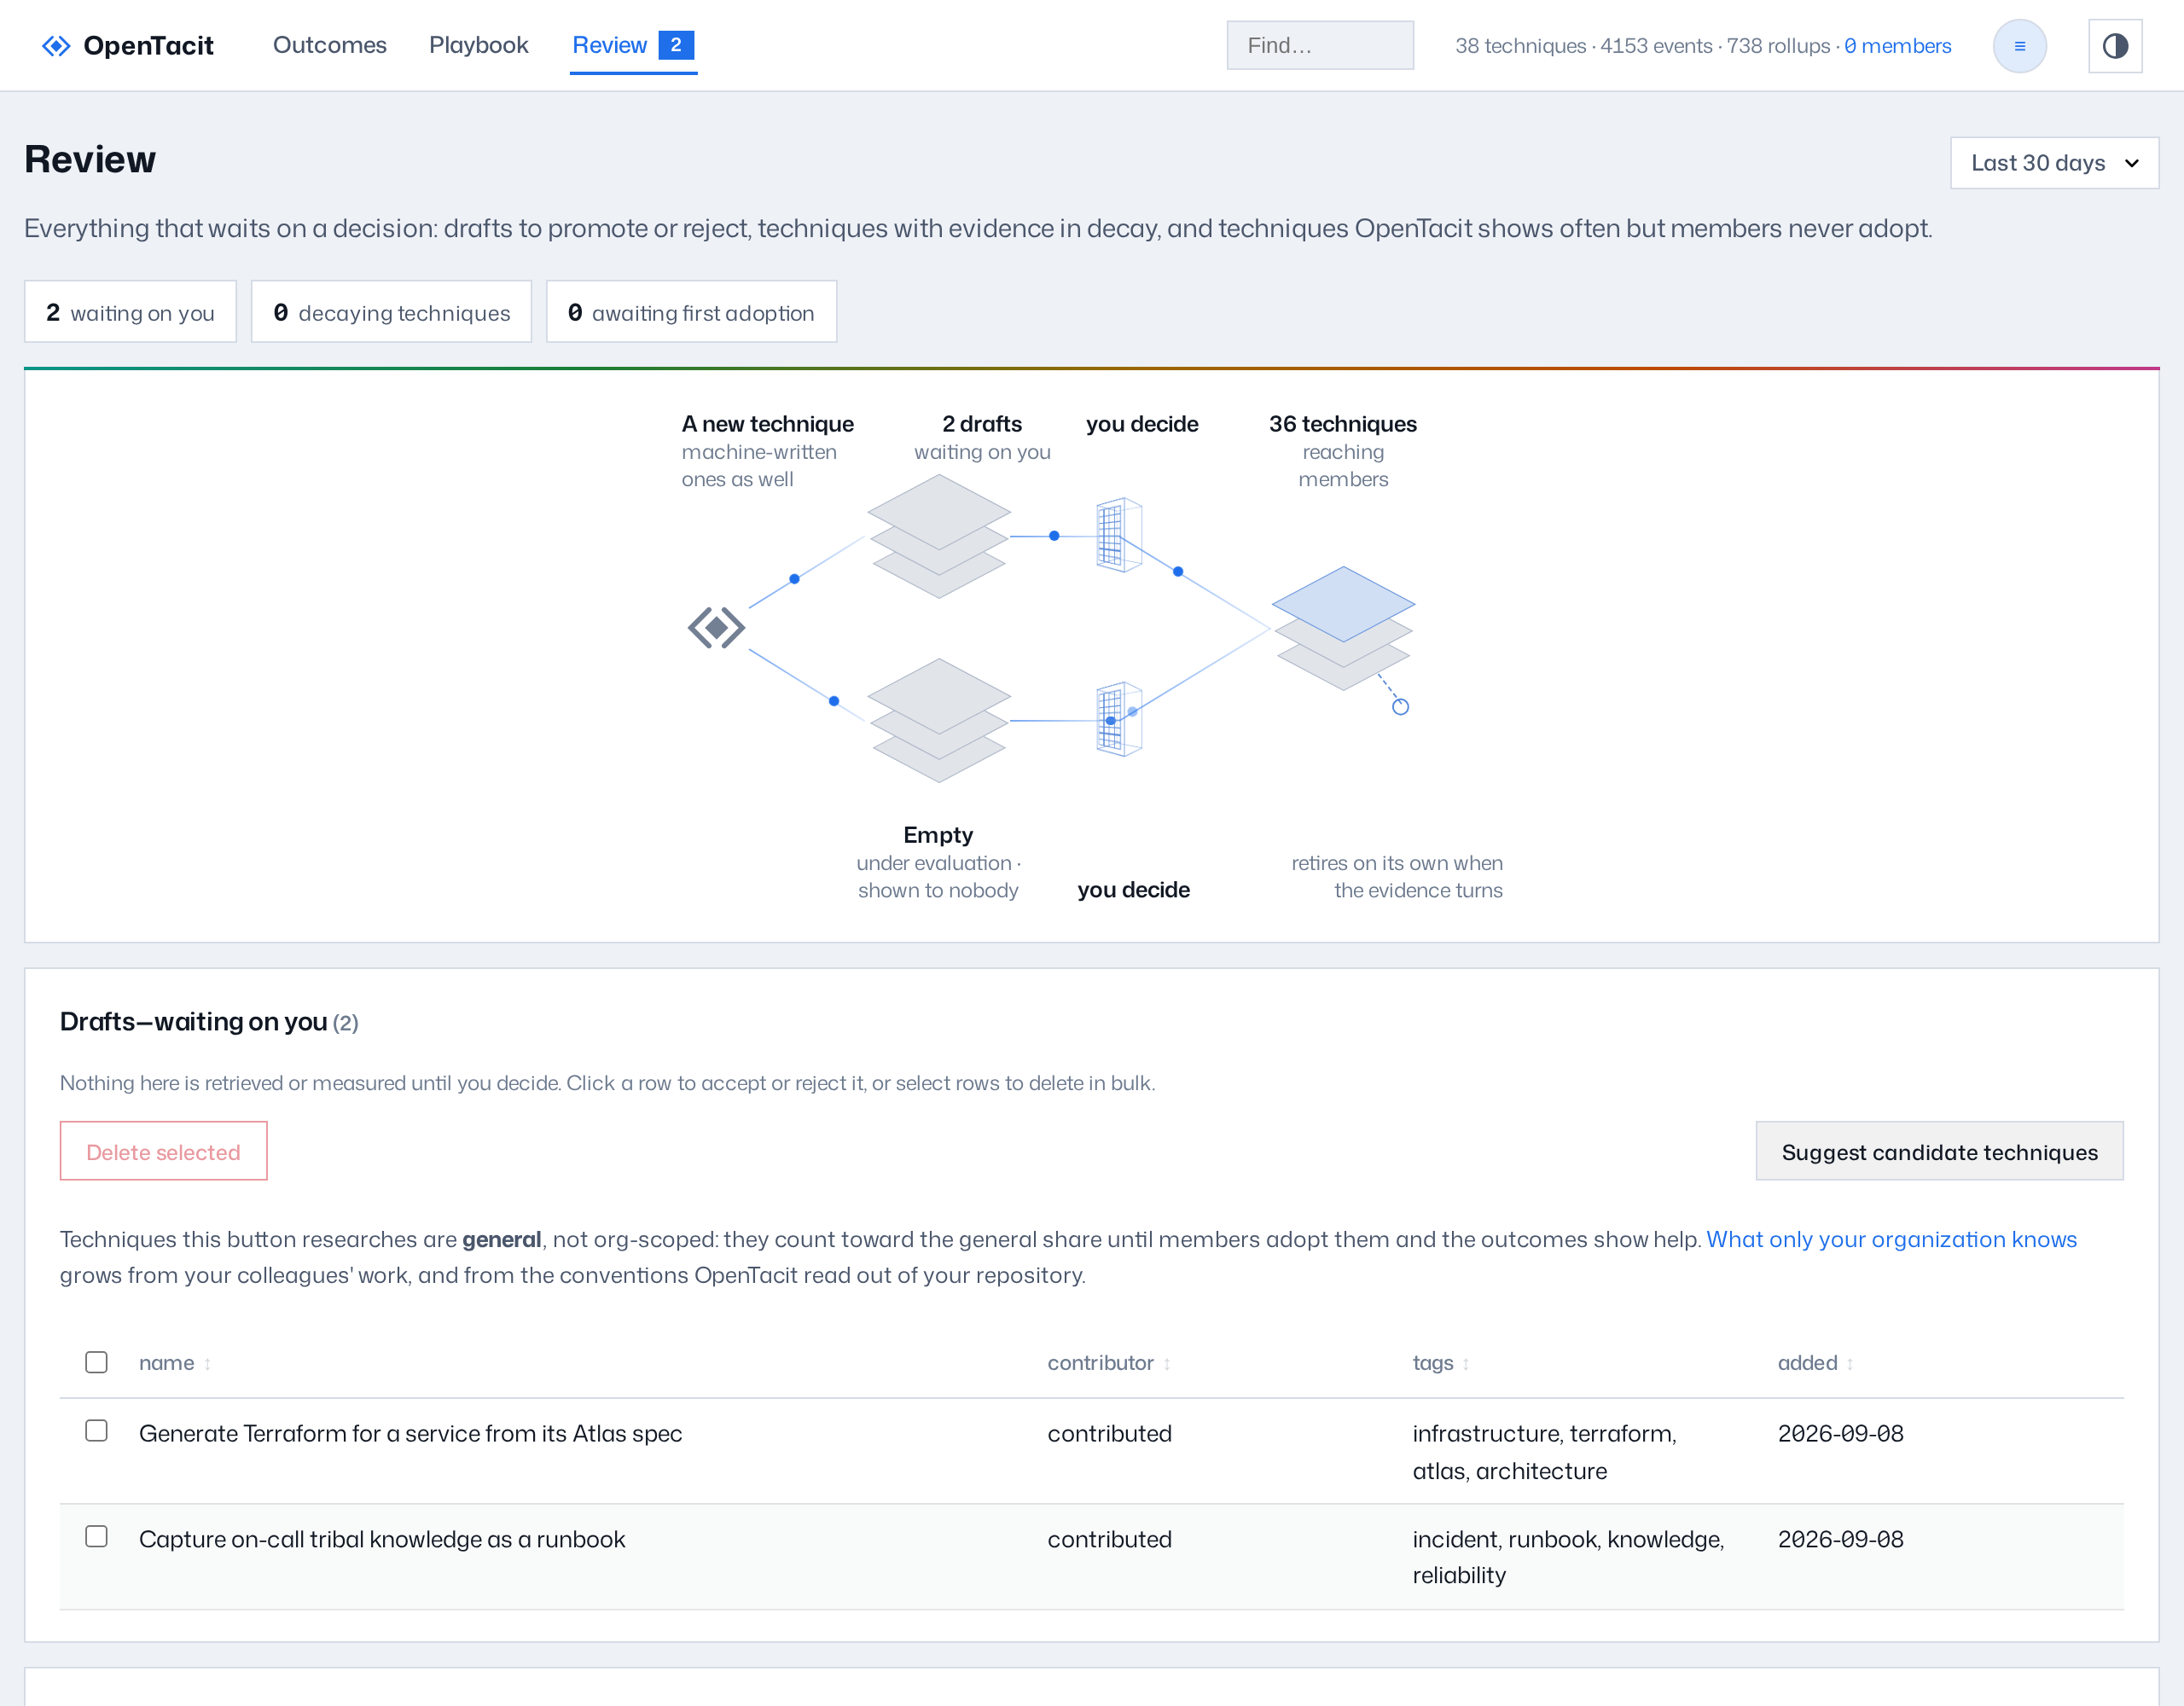Click the 36 techniques diagram label
The height and width of the screenshot is (1706, 2184).
click(1343, 424)
